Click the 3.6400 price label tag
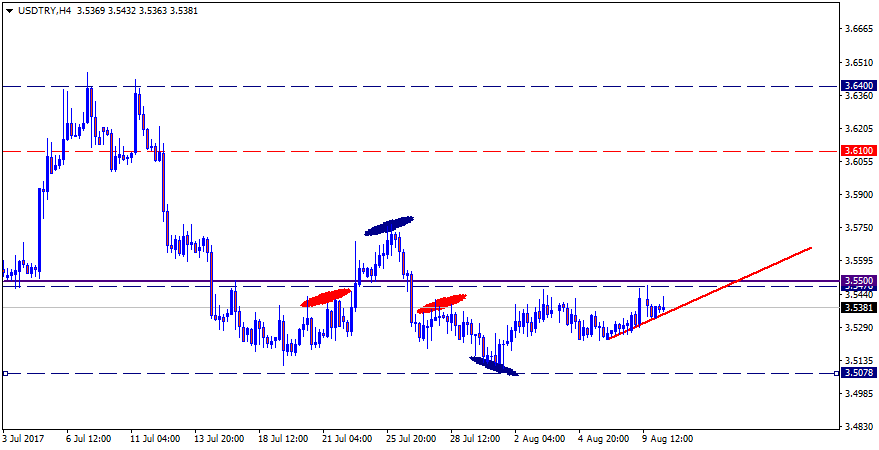The height and width of the screenshot is (450, 879). (x=859, y=86)
